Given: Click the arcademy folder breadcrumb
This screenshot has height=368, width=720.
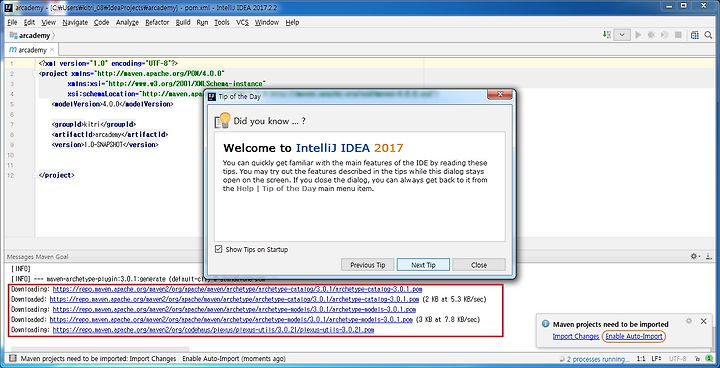Looking at the screenshot, I should tap(30, 35).
